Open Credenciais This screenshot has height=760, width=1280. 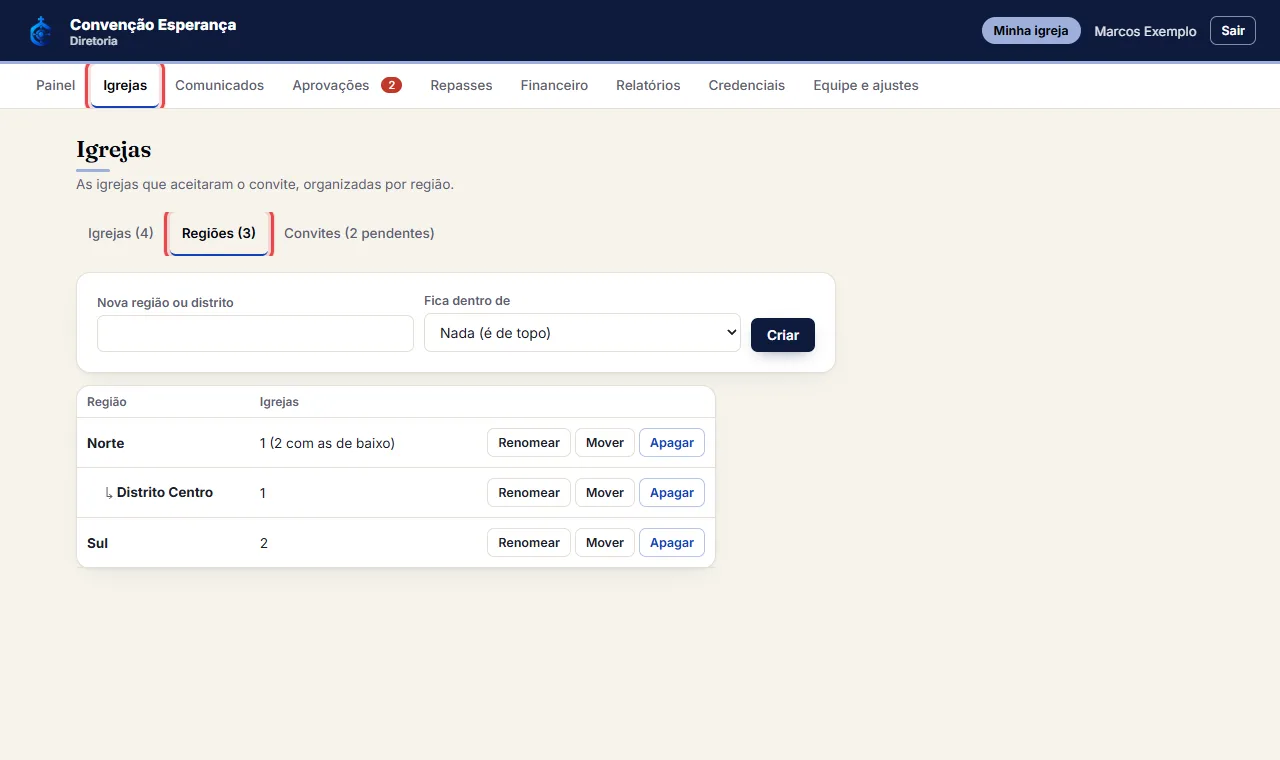point(747,85)
